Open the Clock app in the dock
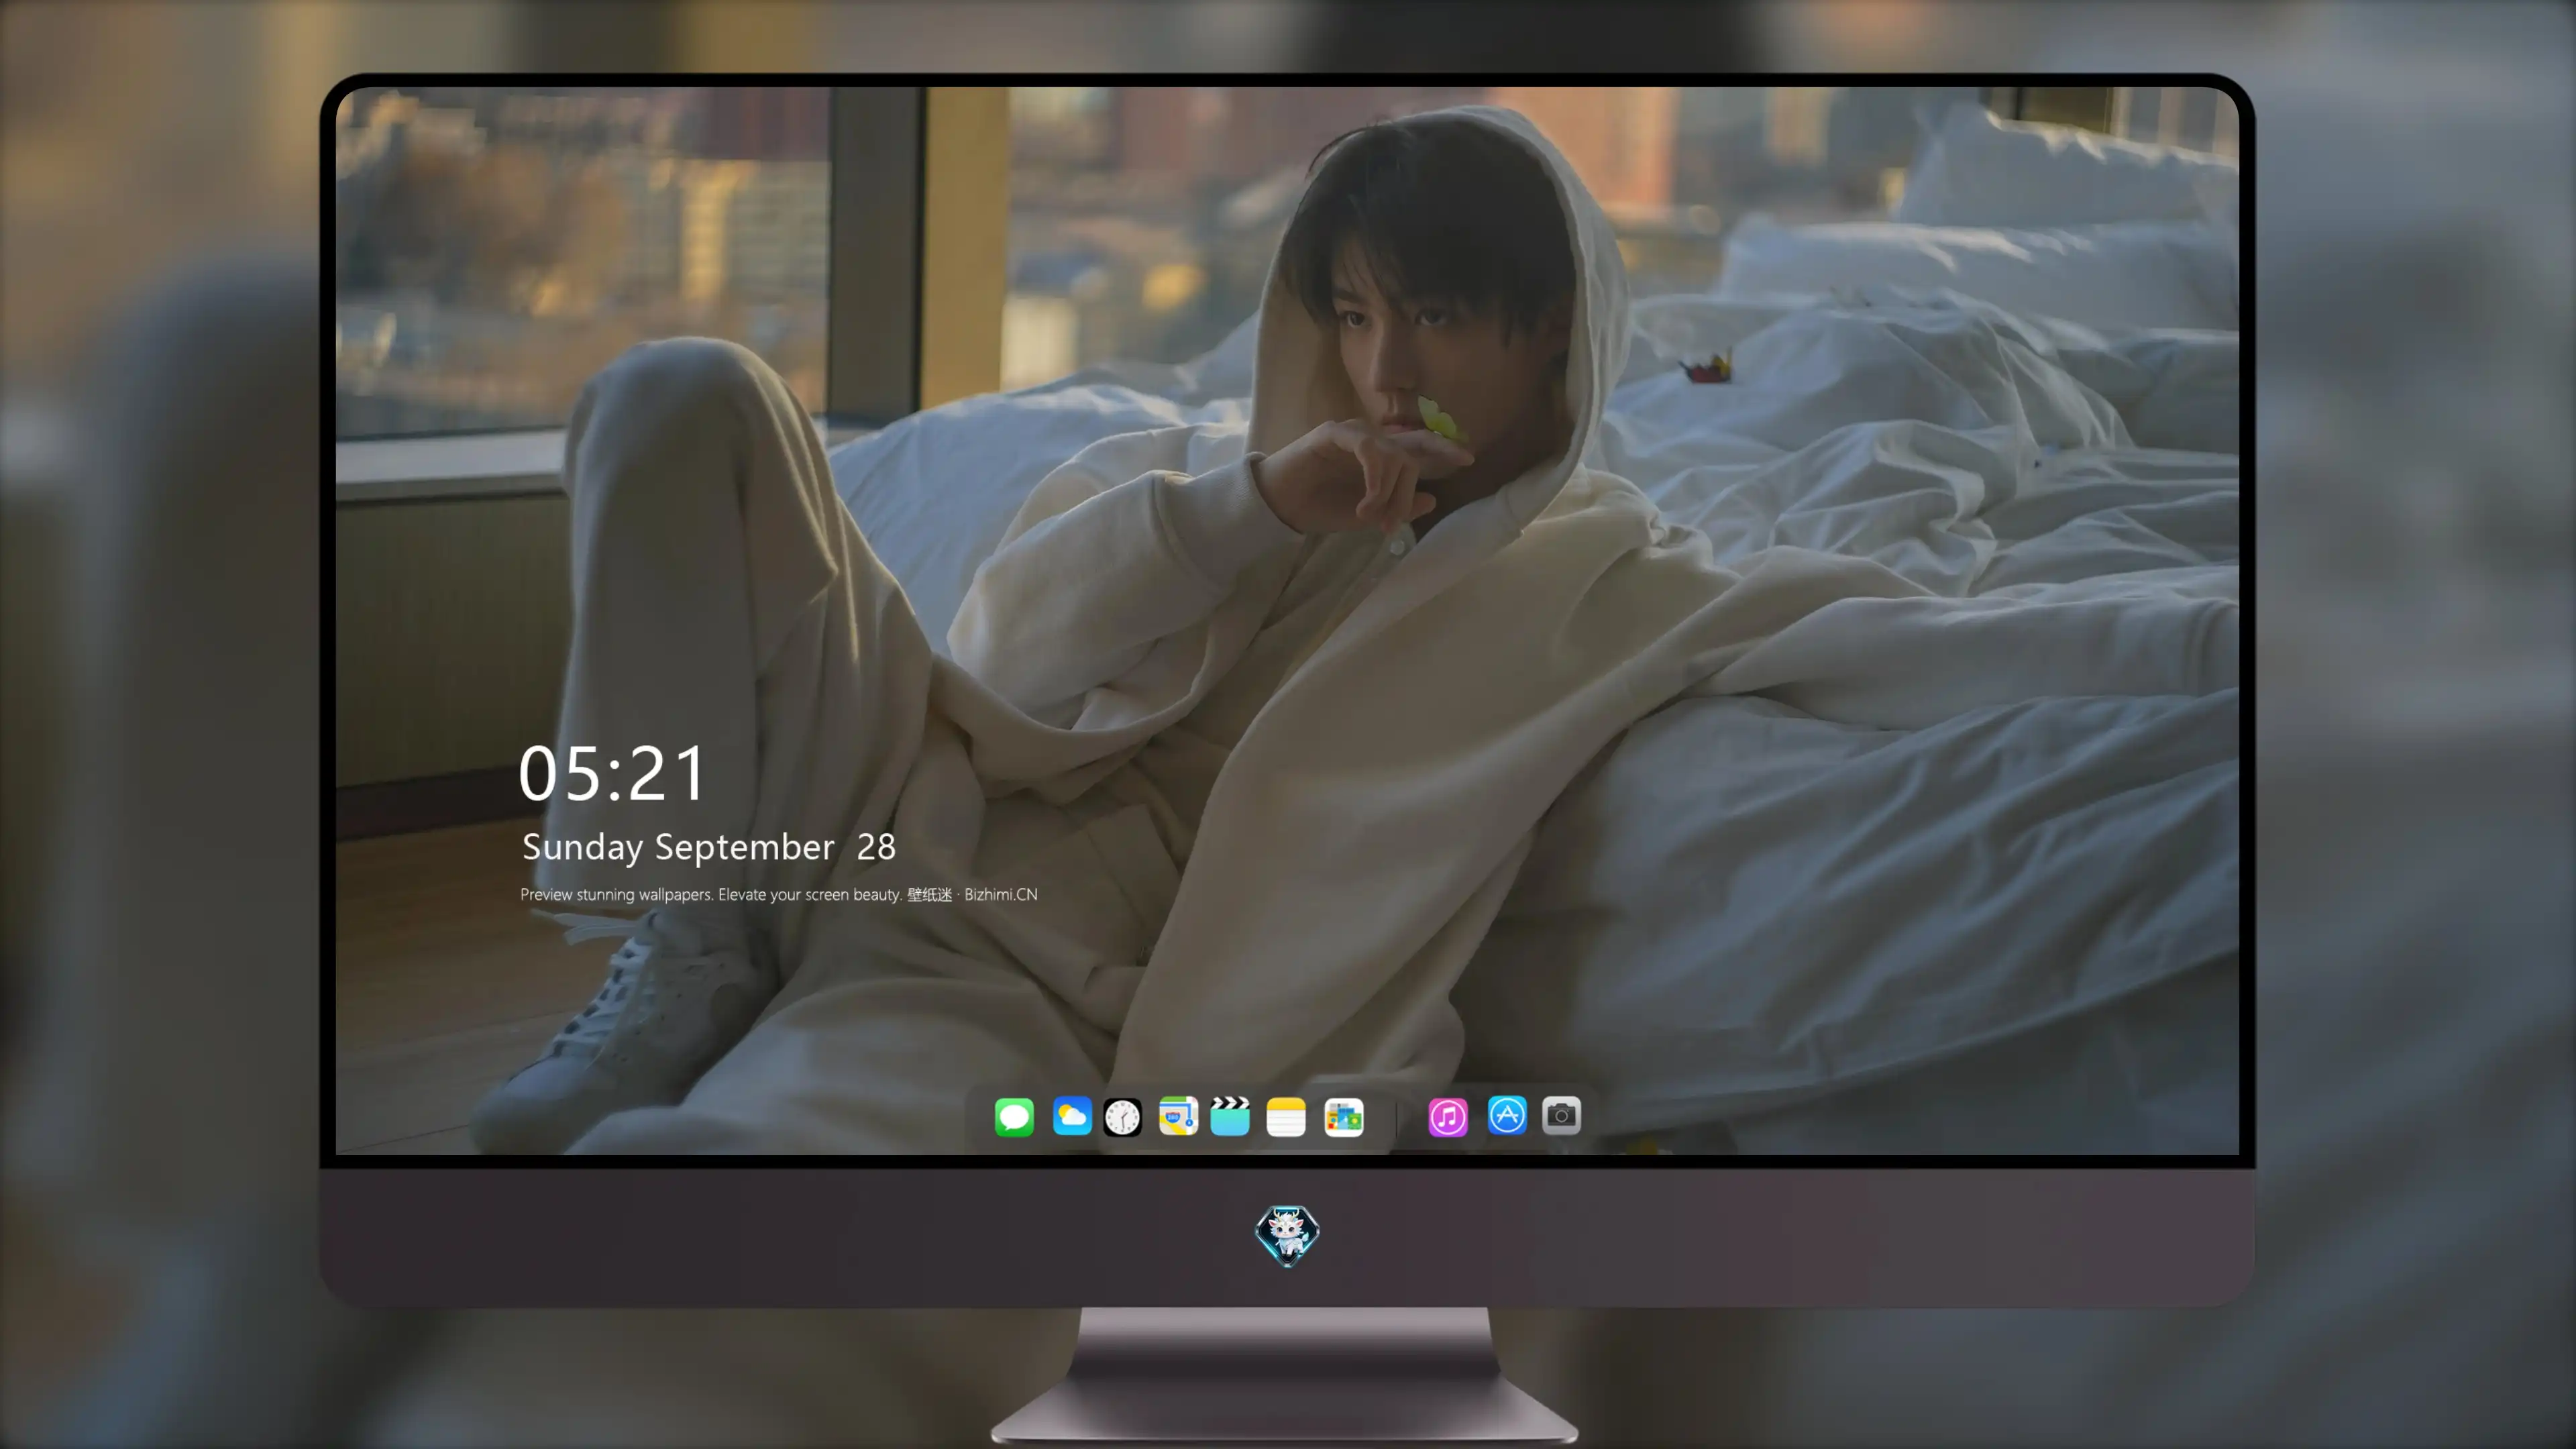This screenshot has height=1449, width=2576. point(1122,1116)
